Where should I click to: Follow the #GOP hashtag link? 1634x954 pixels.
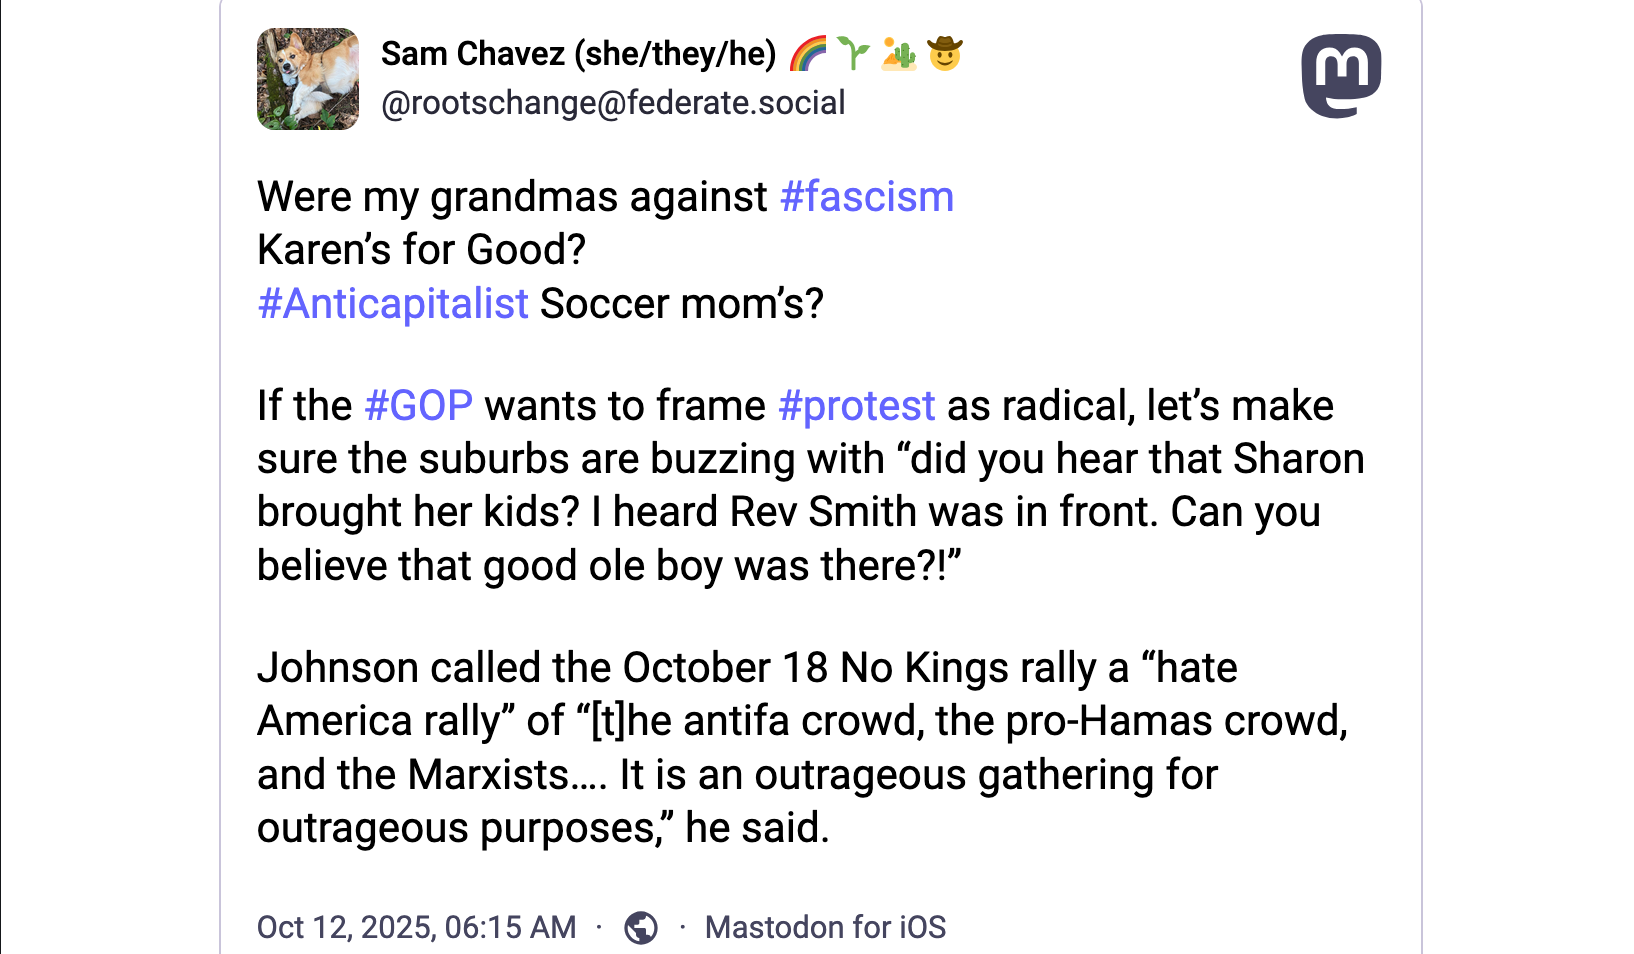pos(418,406)
